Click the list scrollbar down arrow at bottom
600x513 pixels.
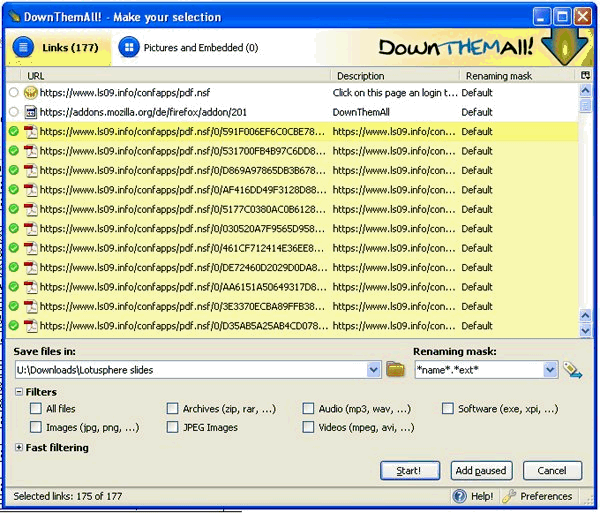[x=585, y=330]
